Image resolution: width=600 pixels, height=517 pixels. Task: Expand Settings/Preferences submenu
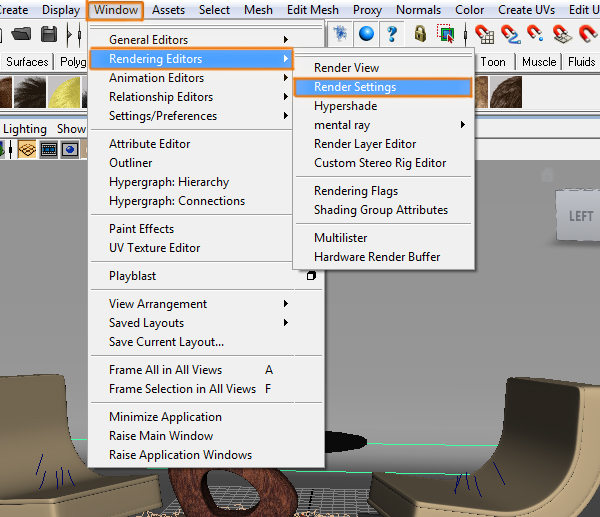tap(191, 116)
